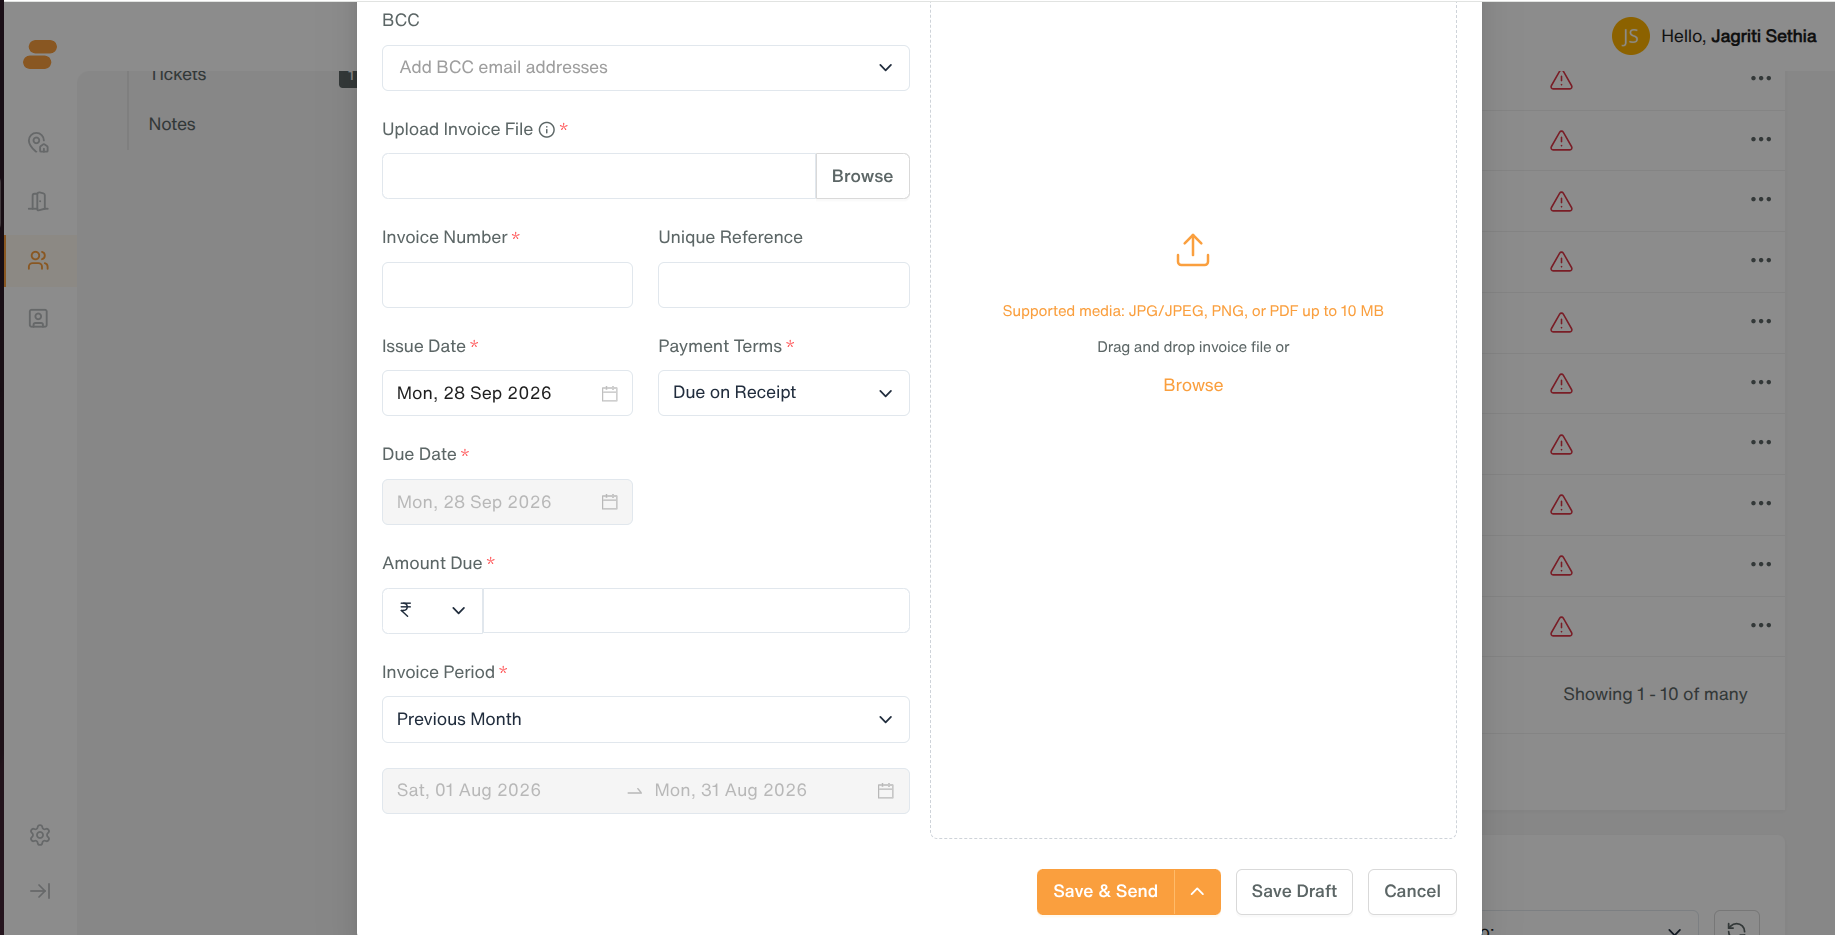This screenshot has height=935, width=1835.
Task: Click the Invoice Number input field
Action: 507,285
